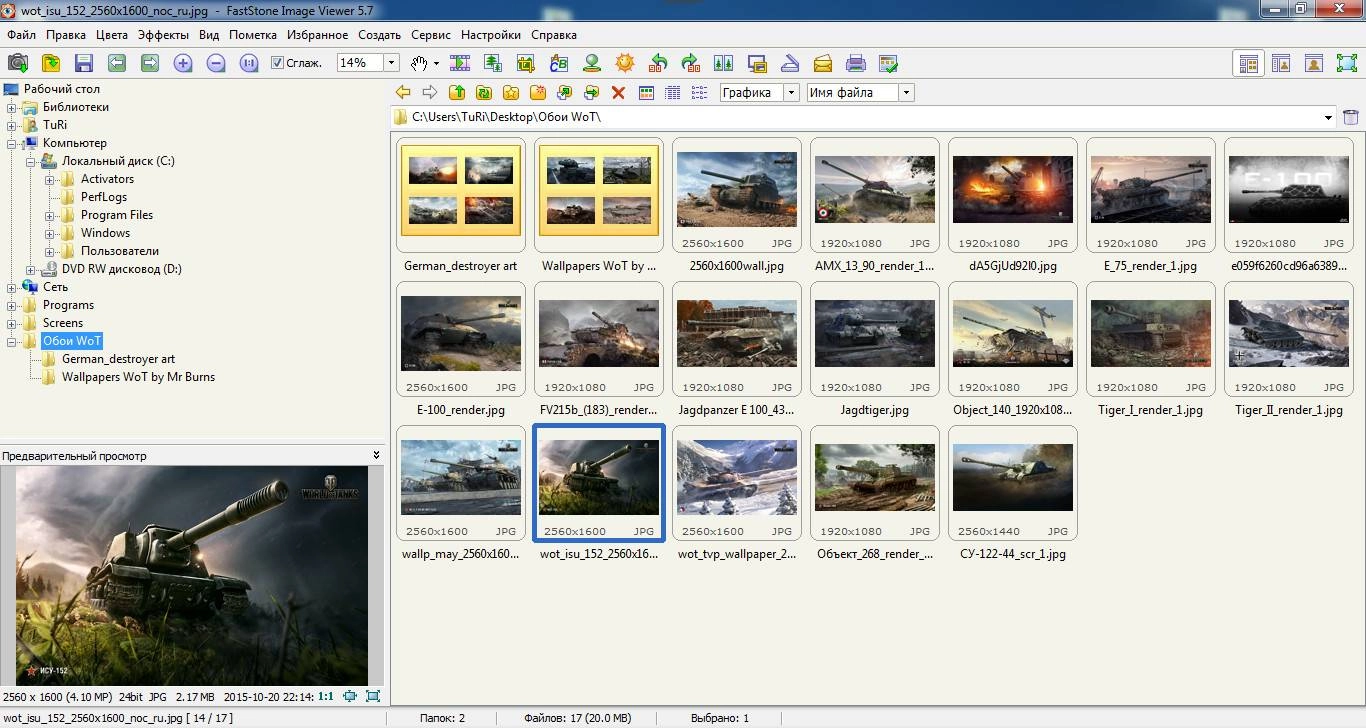Open the hand tool dropdown arrow
Image resolution: width=1366 pixels, height=728 pixels.
pos(436,63)
